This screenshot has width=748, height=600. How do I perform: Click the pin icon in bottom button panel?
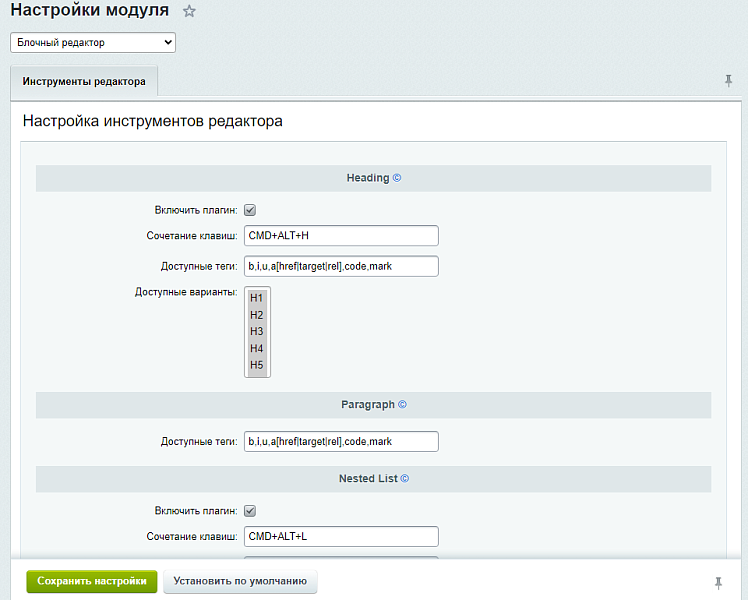click(x=718, y=582)
